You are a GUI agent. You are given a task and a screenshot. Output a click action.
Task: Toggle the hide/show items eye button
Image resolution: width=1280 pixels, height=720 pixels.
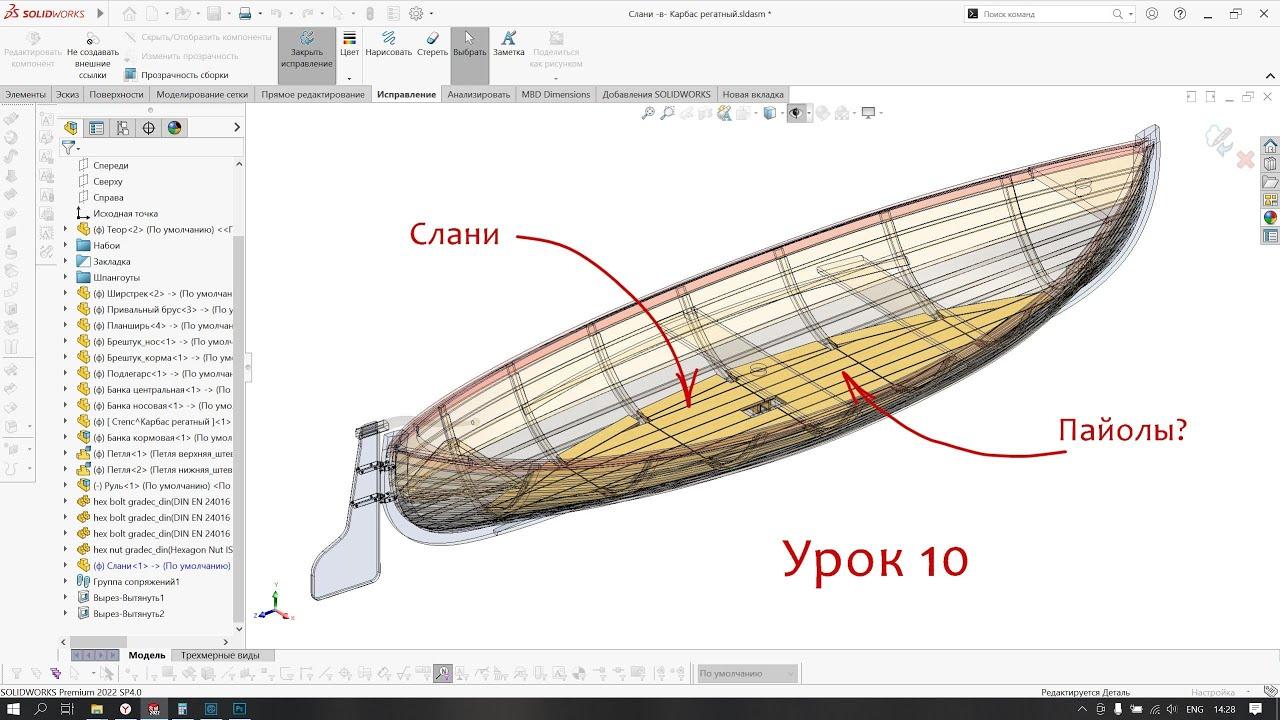coord(796,113)
